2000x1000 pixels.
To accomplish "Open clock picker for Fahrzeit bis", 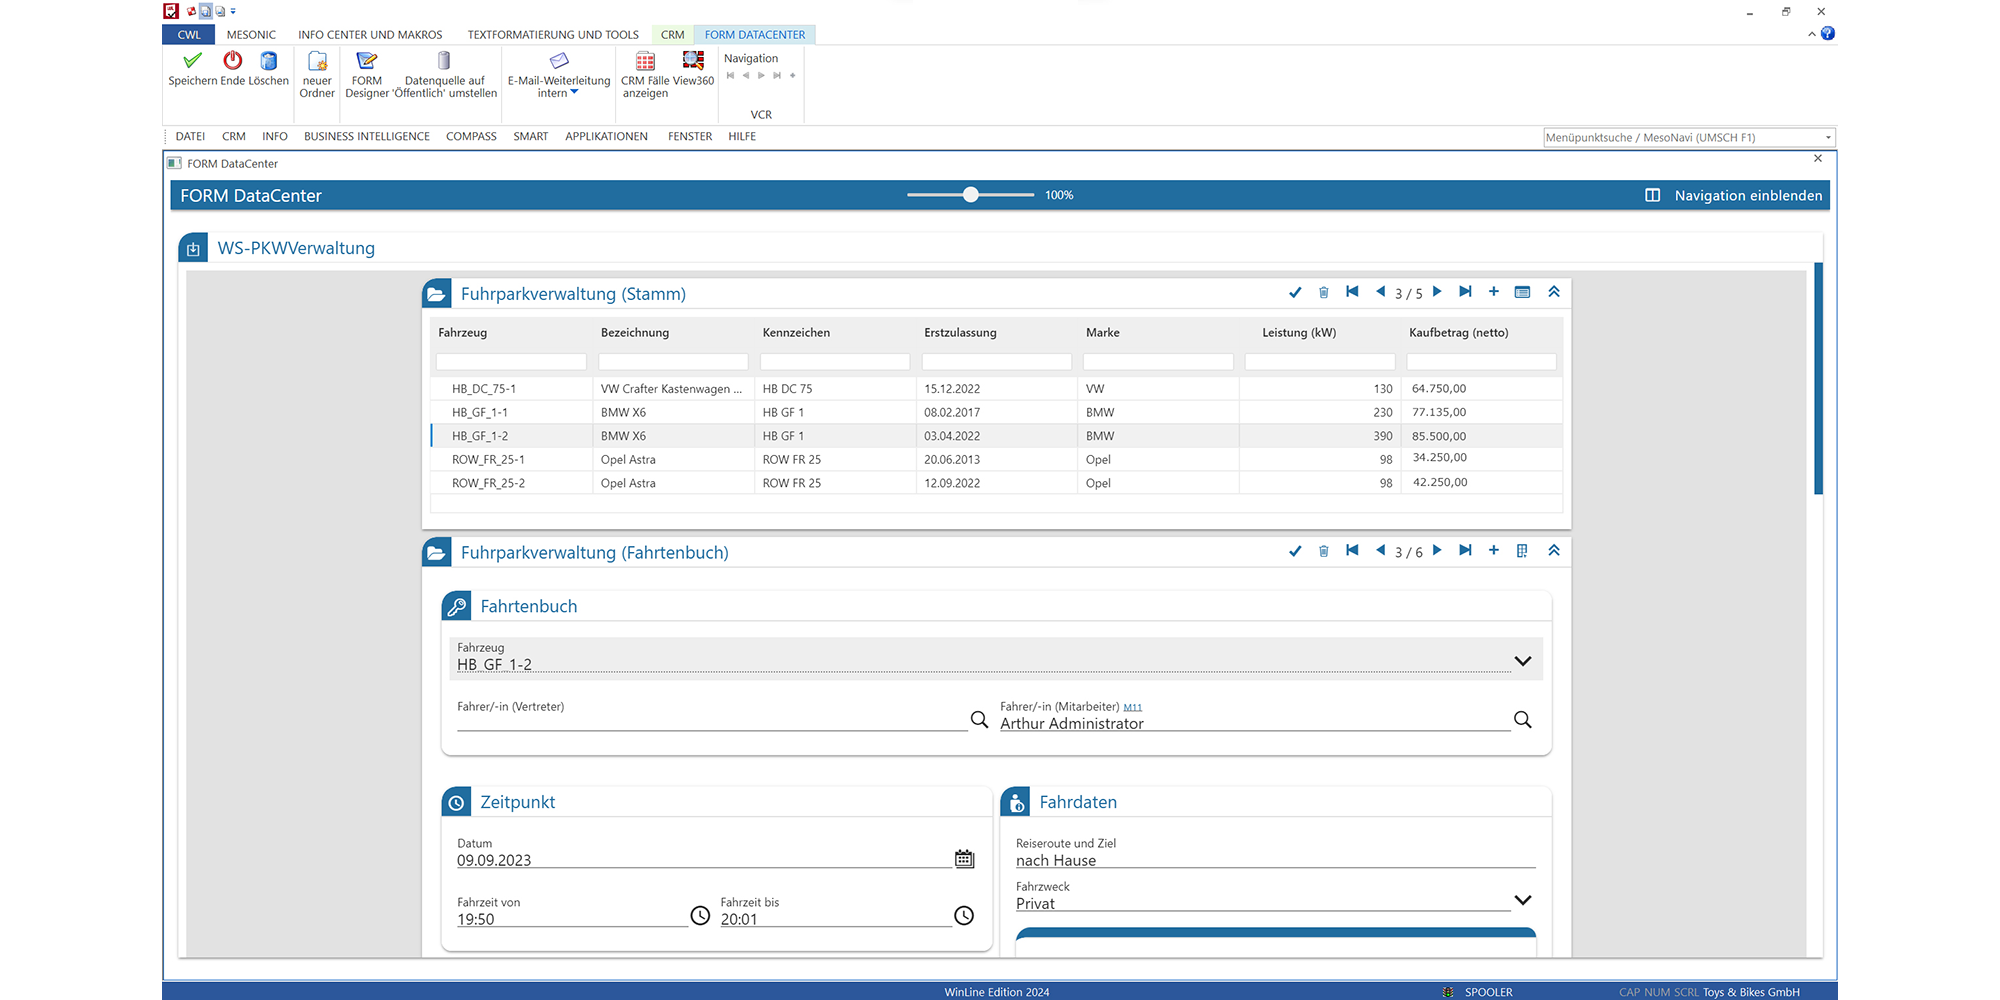I will (x=964, y=916).
